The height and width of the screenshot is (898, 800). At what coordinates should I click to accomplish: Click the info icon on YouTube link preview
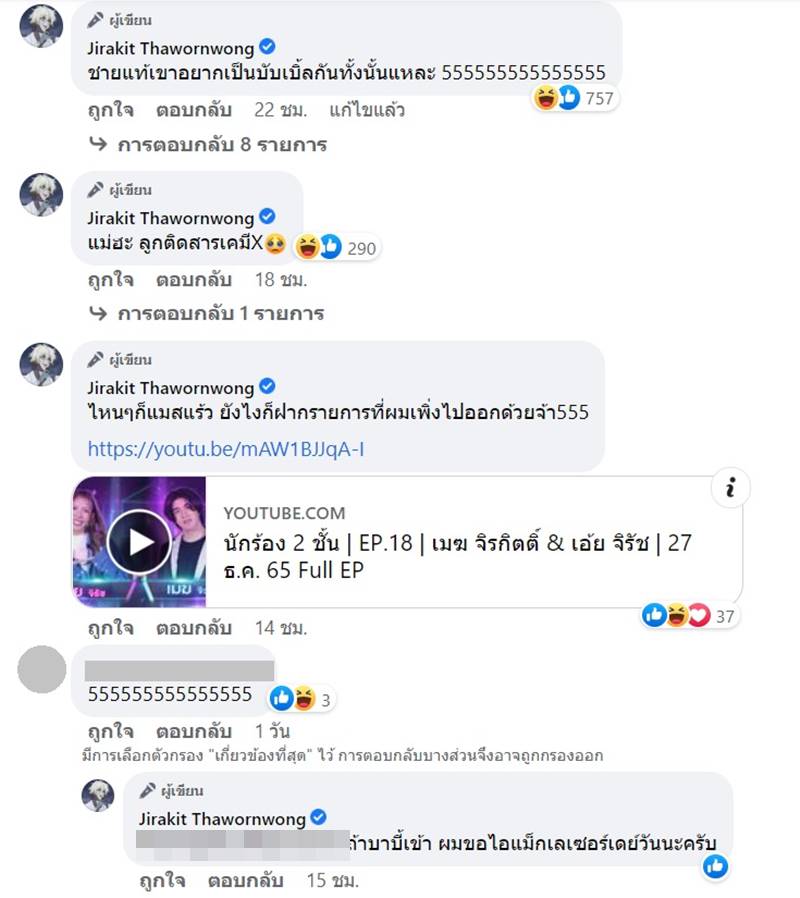pos(730,488)
